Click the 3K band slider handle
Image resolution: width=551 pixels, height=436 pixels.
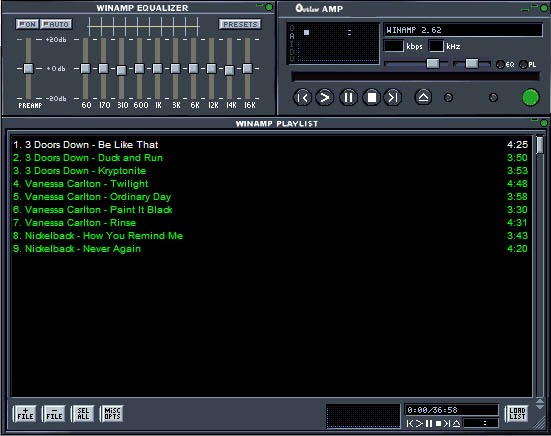click(x=175, y=69)
